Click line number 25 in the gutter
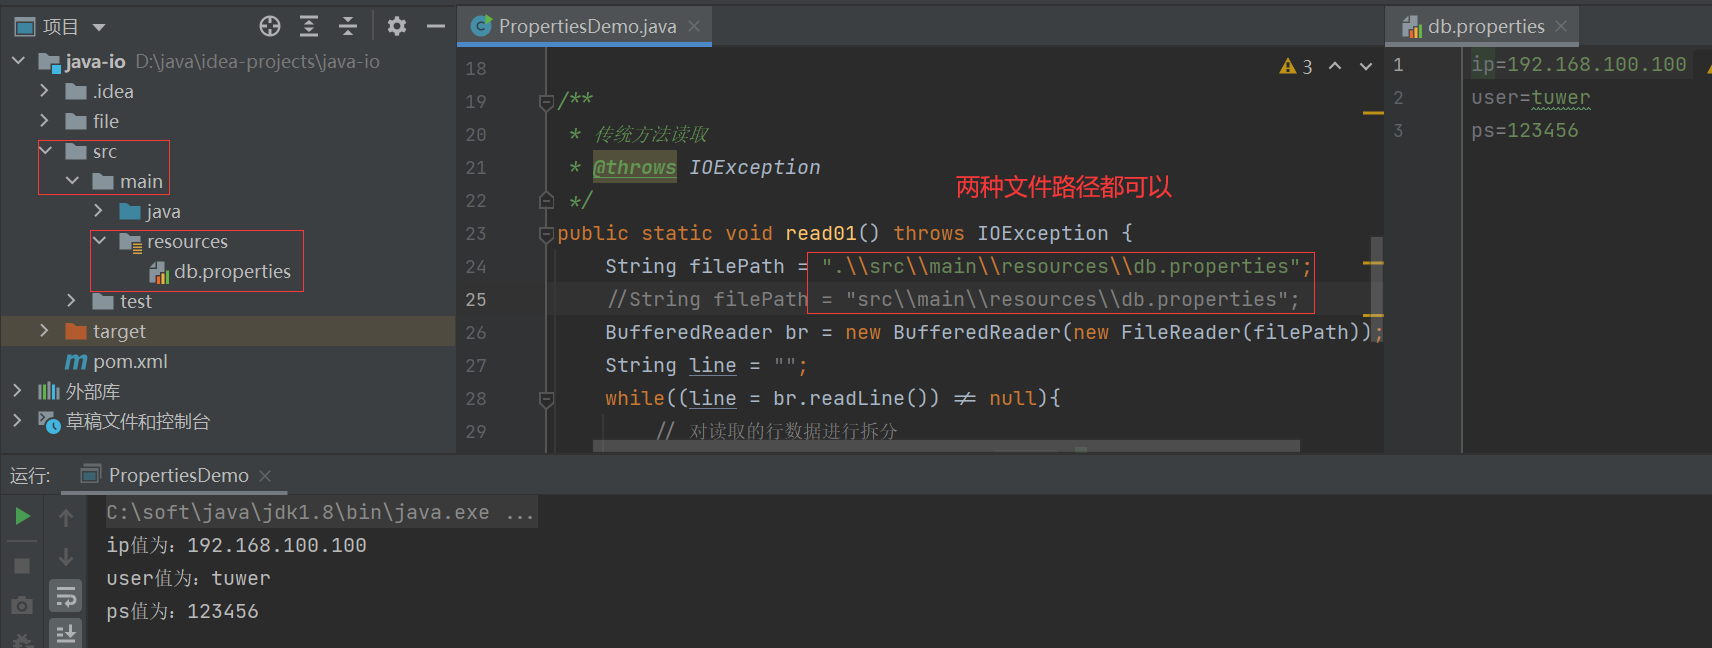The width and height of the screenshot is (1712, 648). [x=476, y=299]
